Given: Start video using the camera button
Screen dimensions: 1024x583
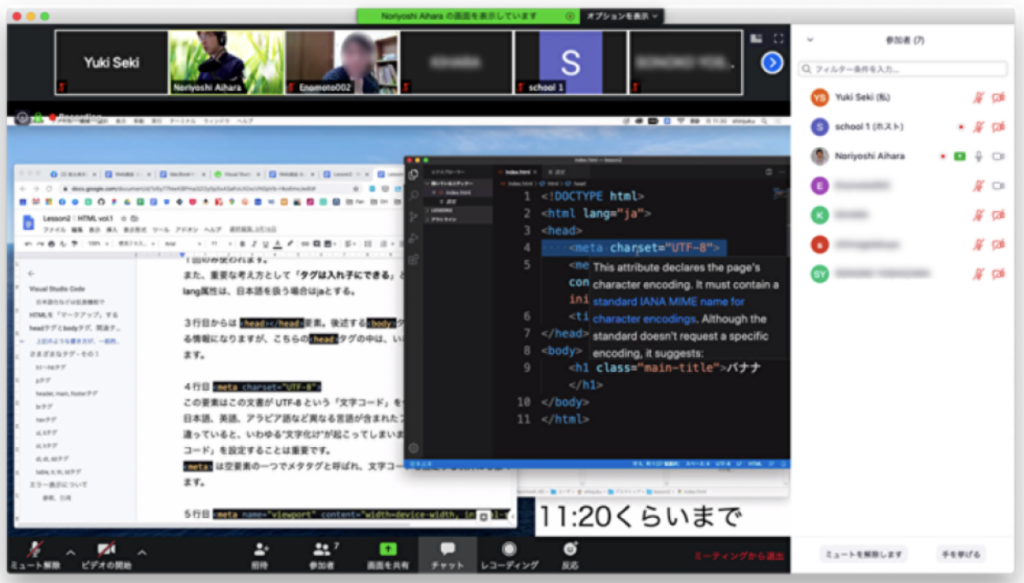Looking at the screenshot, I should click(106, 554).
